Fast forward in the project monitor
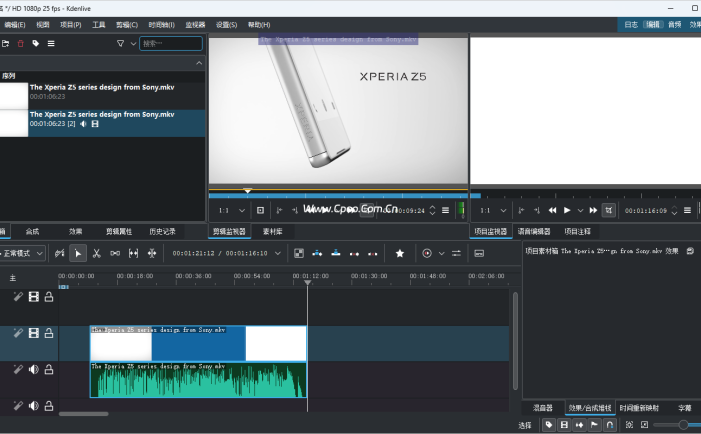701x434 pixels. pyautogui.click(x=593, y=210)
